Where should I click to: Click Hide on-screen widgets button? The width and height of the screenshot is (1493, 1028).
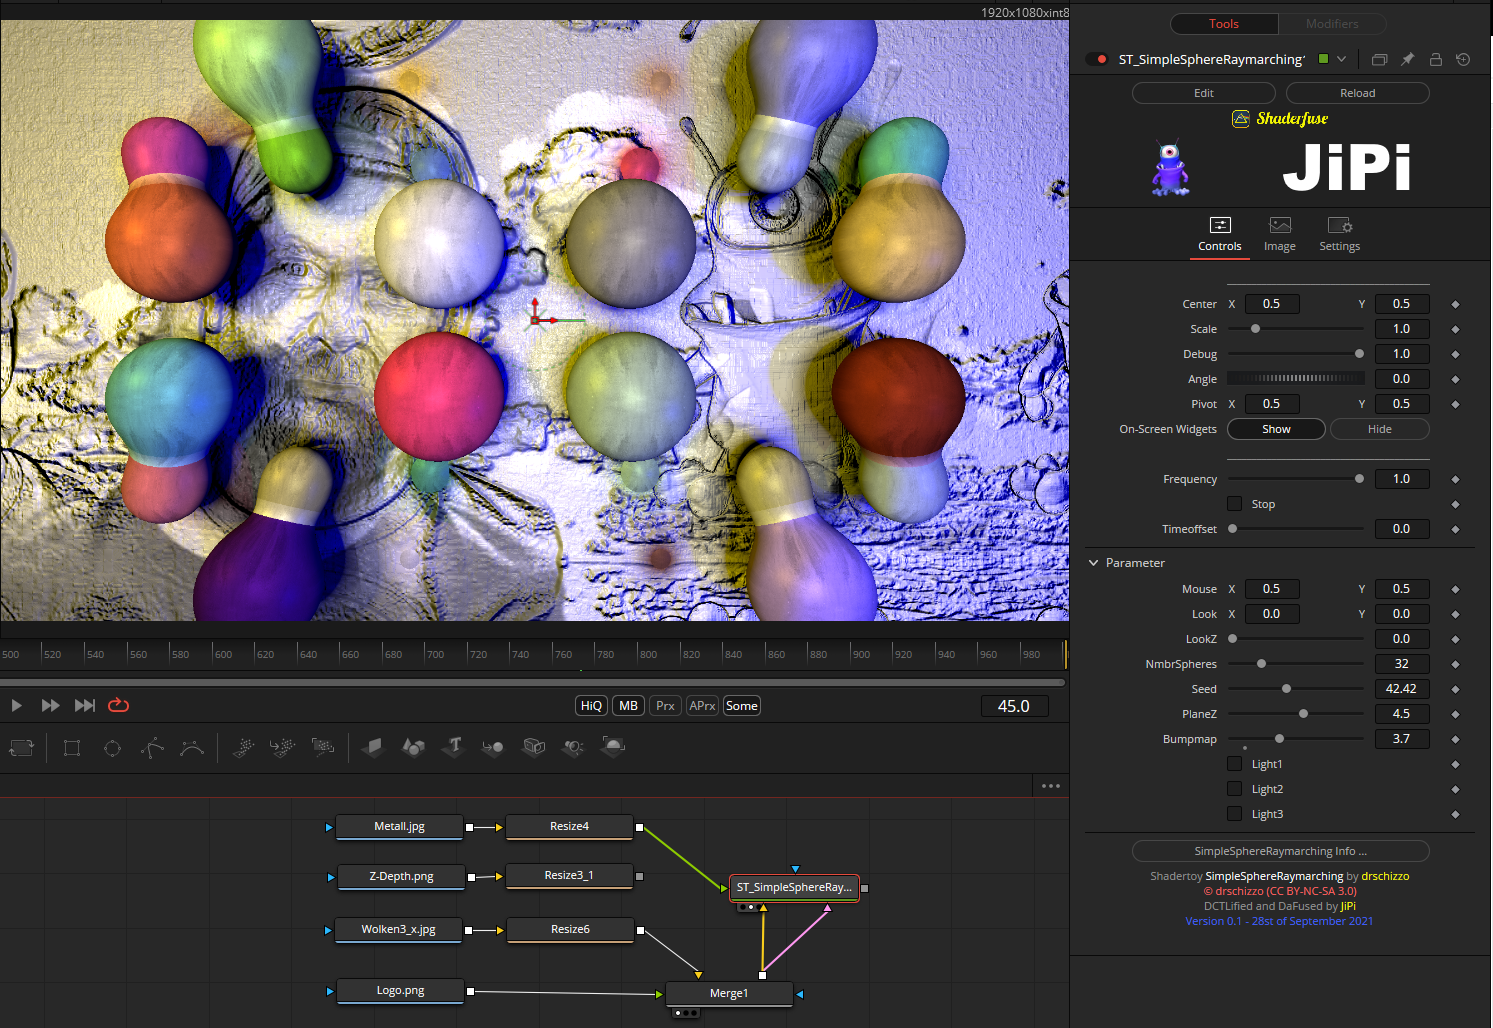click(1380, 429)
